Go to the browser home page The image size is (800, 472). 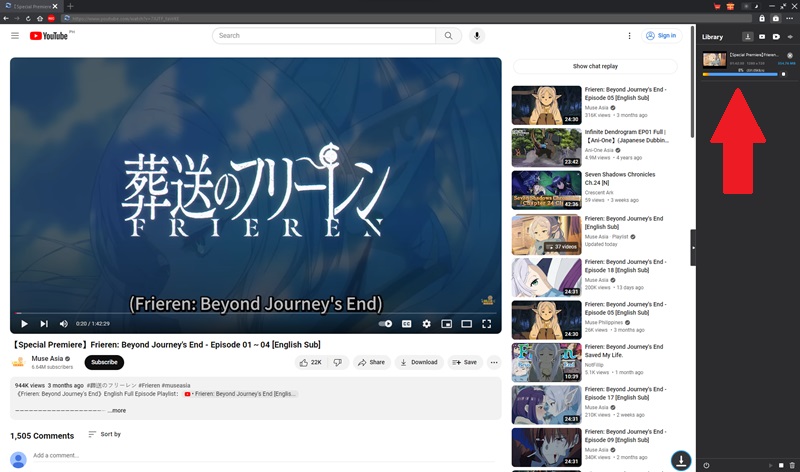tap(39, 18)
